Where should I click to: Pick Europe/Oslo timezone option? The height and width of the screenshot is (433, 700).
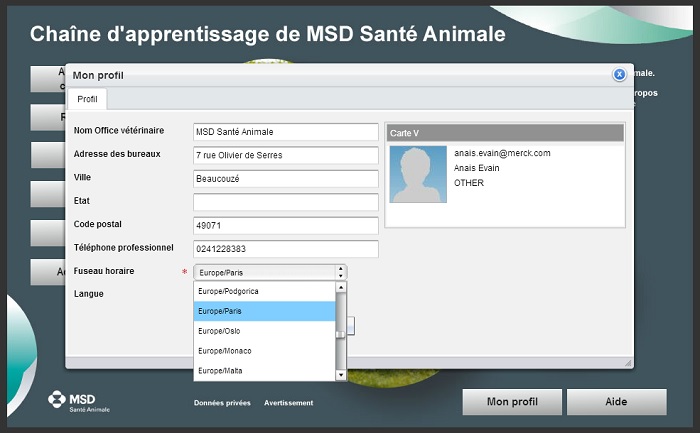coord(264,331)
